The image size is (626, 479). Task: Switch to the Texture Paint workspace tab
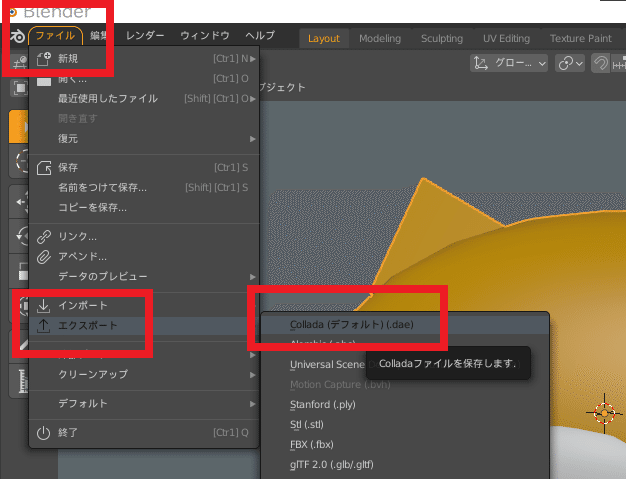580,38
